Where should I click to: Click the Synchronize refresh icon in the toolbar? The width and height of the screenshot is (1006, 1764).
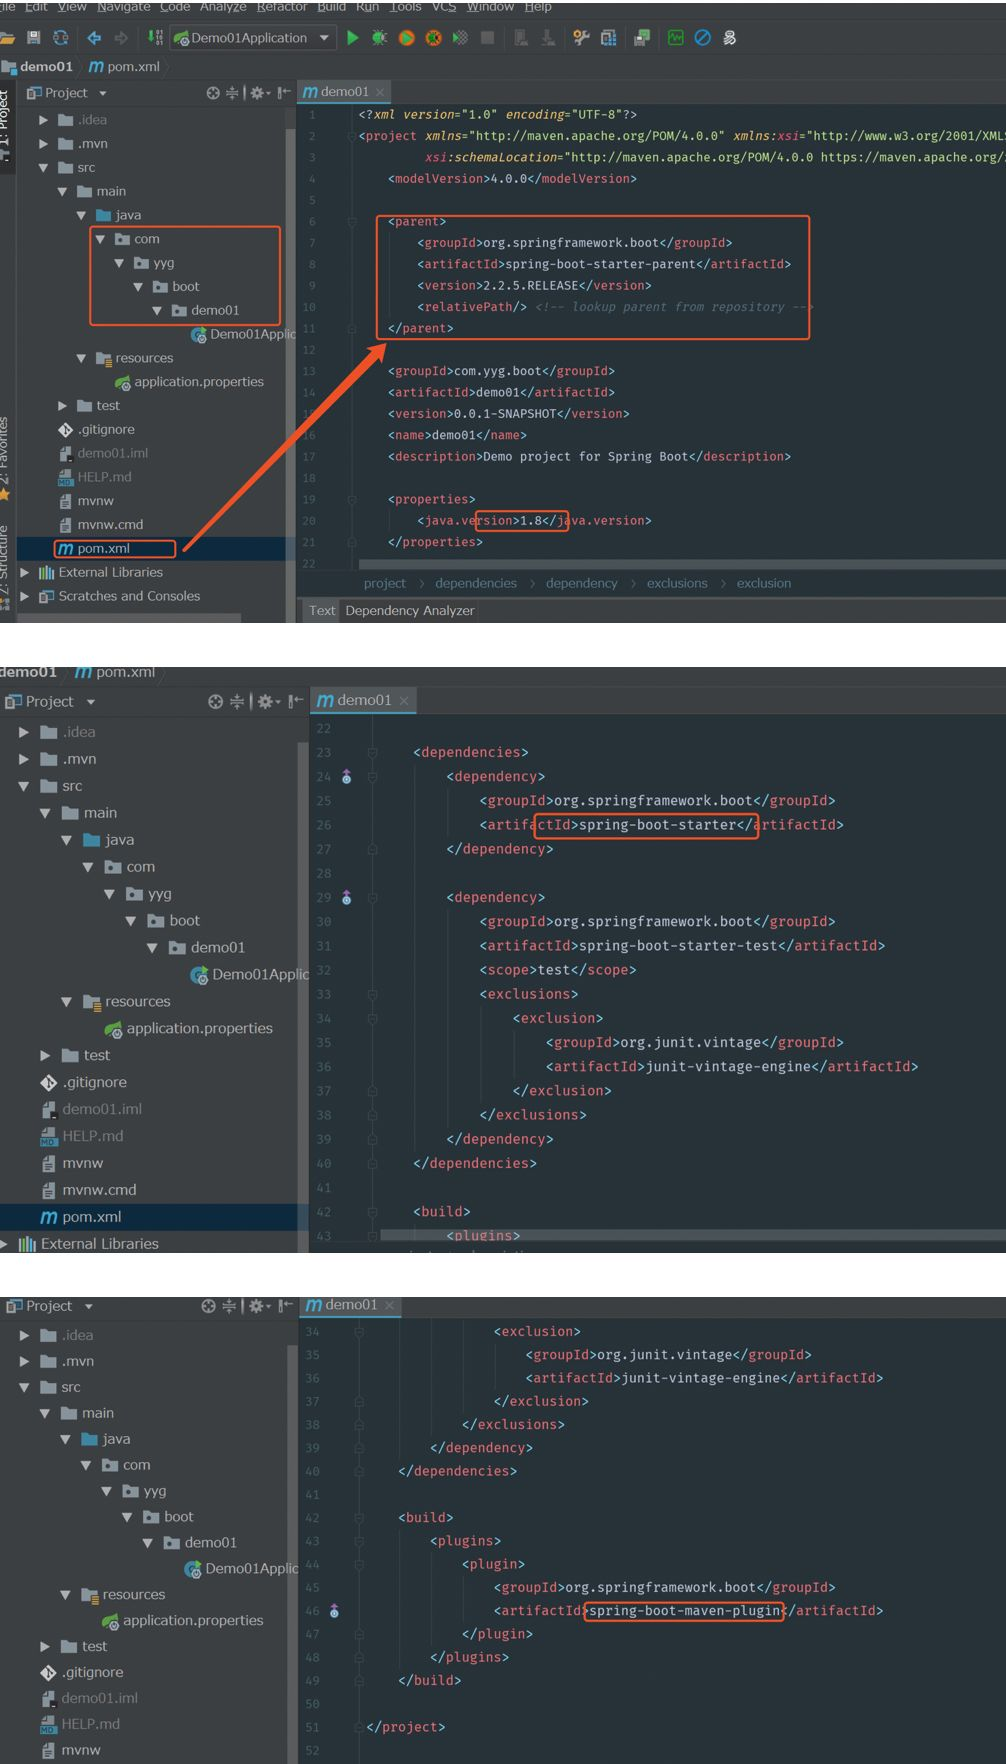click(61, 38)
